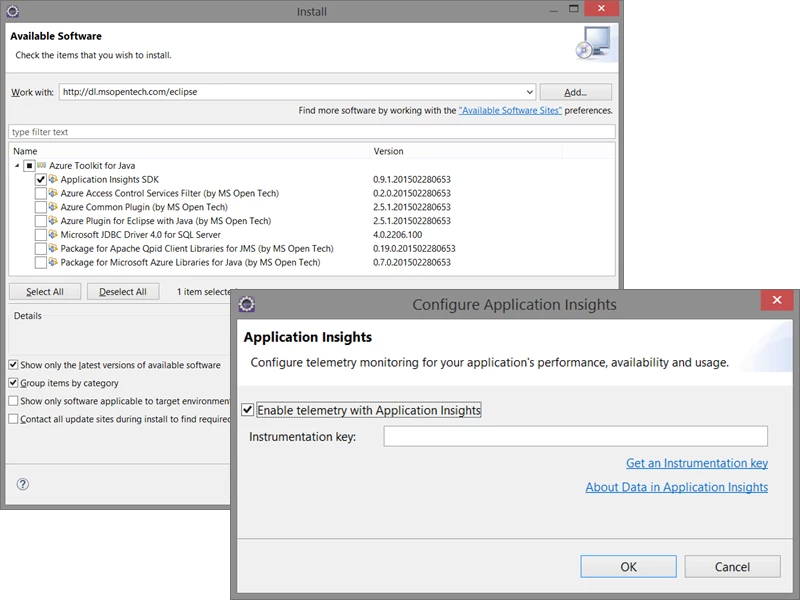Check Package for Microsoft Azure Libraries checkbox
This screenshot has width=800, height=600.
point(40,262)
